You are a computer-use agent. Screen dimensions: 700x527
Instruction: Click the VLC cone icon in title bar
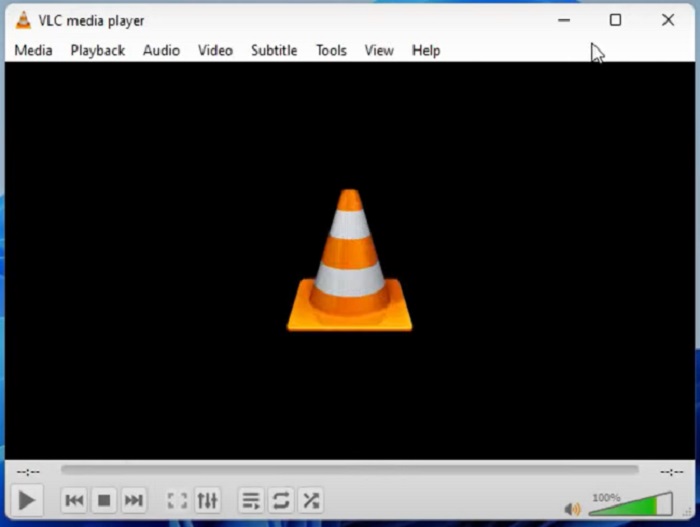pyautogui.click(x=23, y=20)
